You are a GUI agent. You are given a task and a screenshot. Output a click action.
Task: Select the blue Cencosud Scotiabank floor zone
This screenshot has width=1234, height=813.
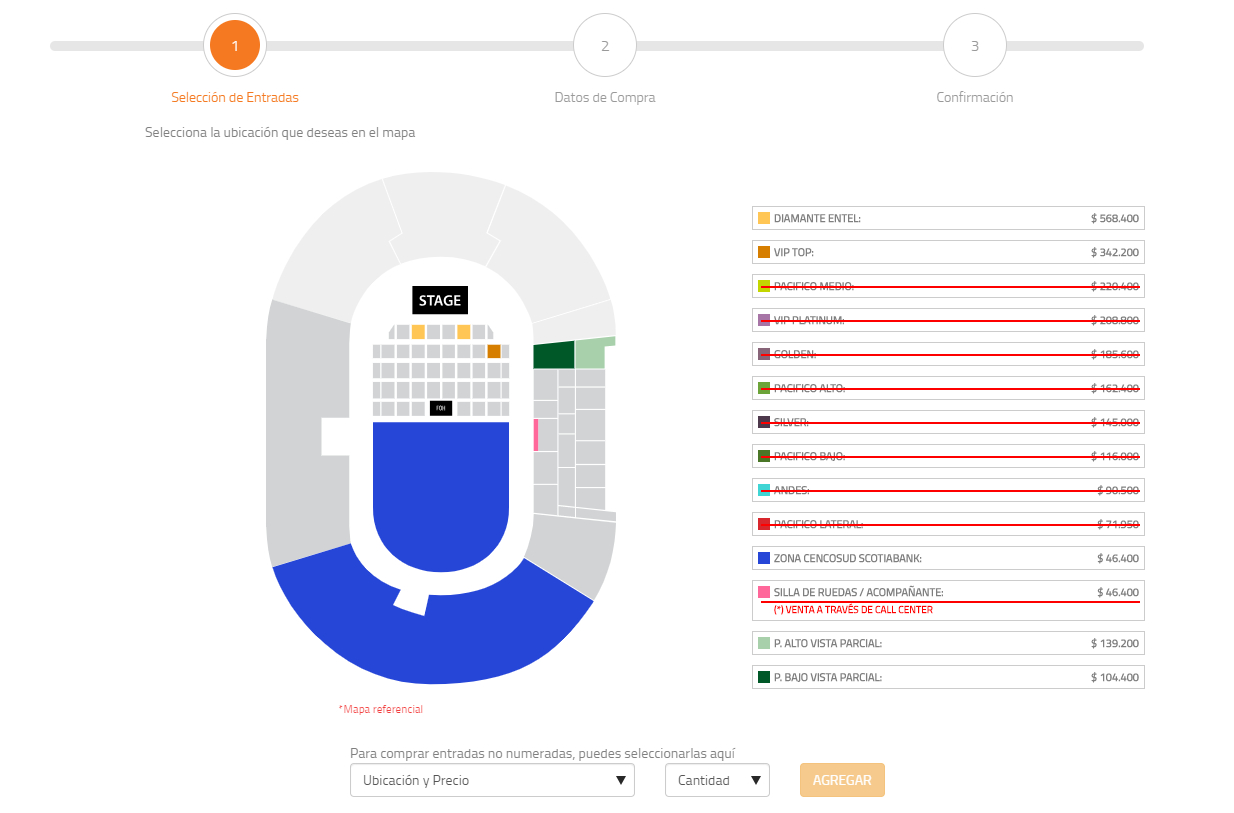tap(440, 490)
